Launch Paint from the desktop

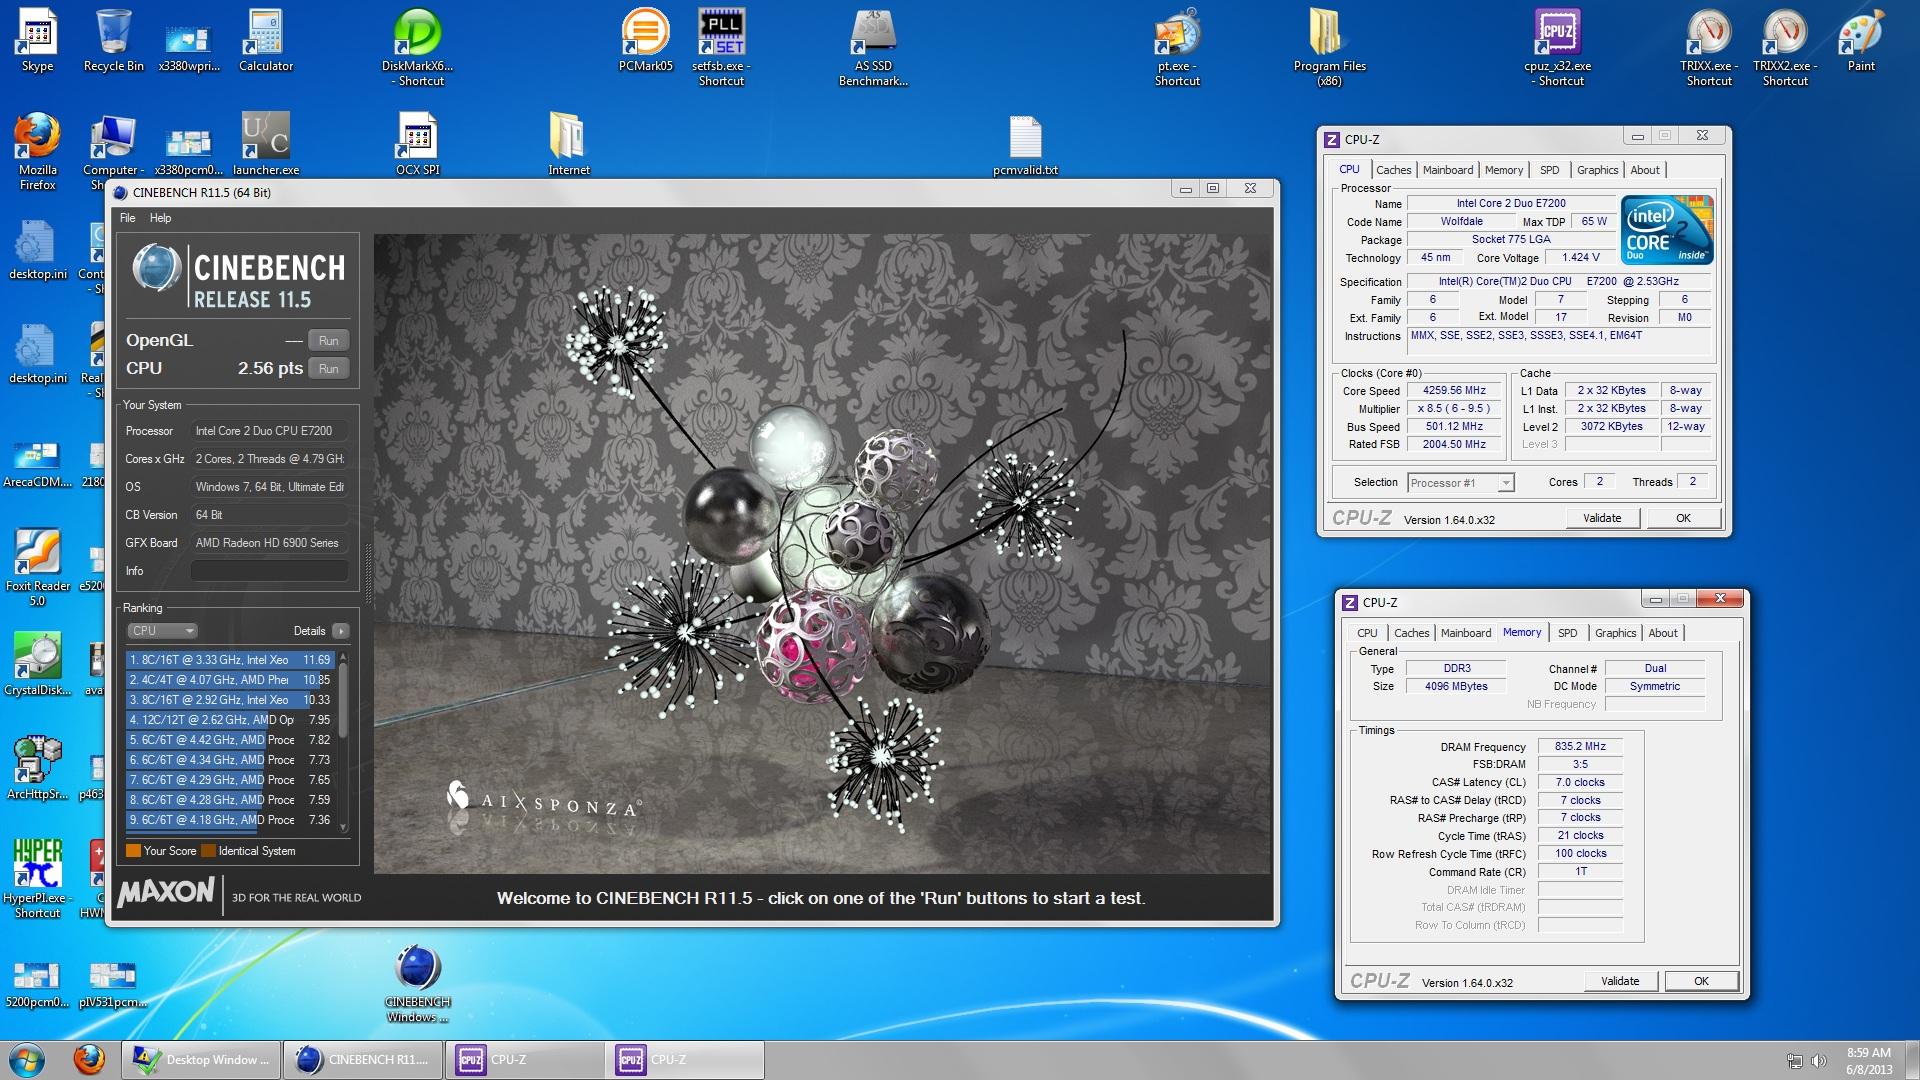pos(1861,41)
